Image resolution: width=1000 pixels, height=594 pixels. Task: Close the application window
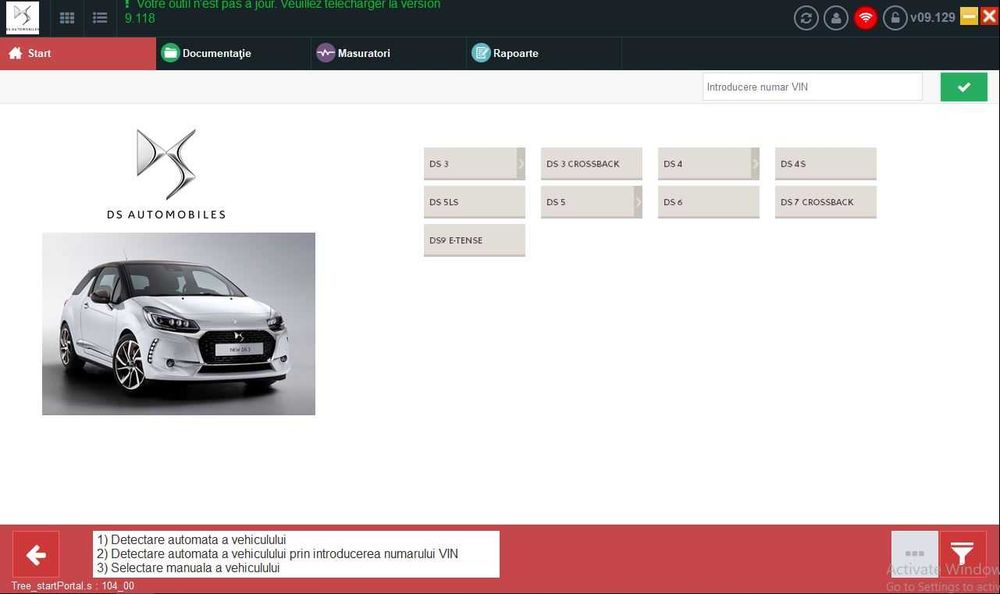[x=989, y=17]
